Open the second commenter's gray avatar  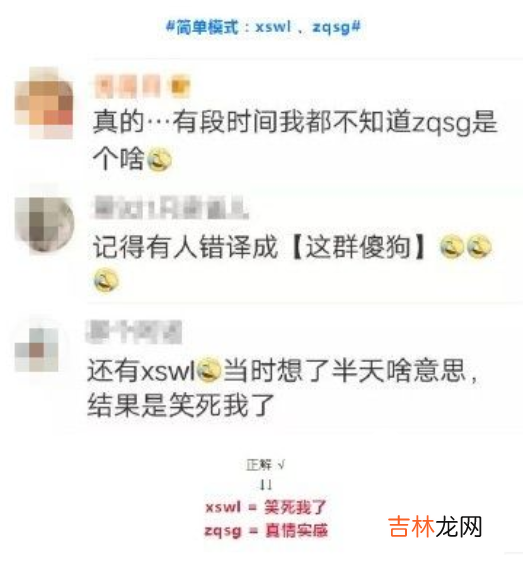44,223
